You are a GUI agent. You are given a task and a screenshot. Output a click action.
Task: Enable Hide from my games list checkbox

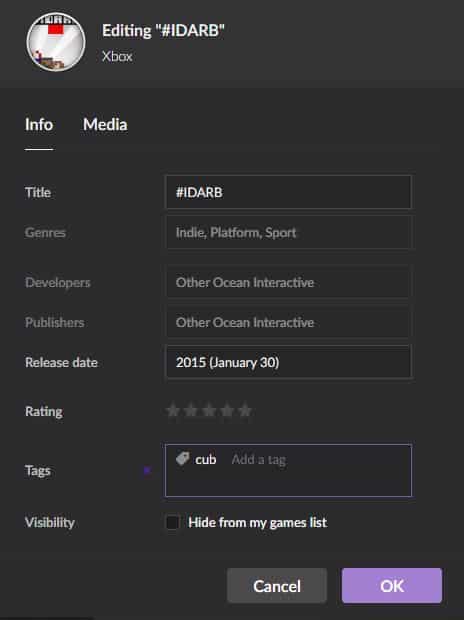pos(172,522)
